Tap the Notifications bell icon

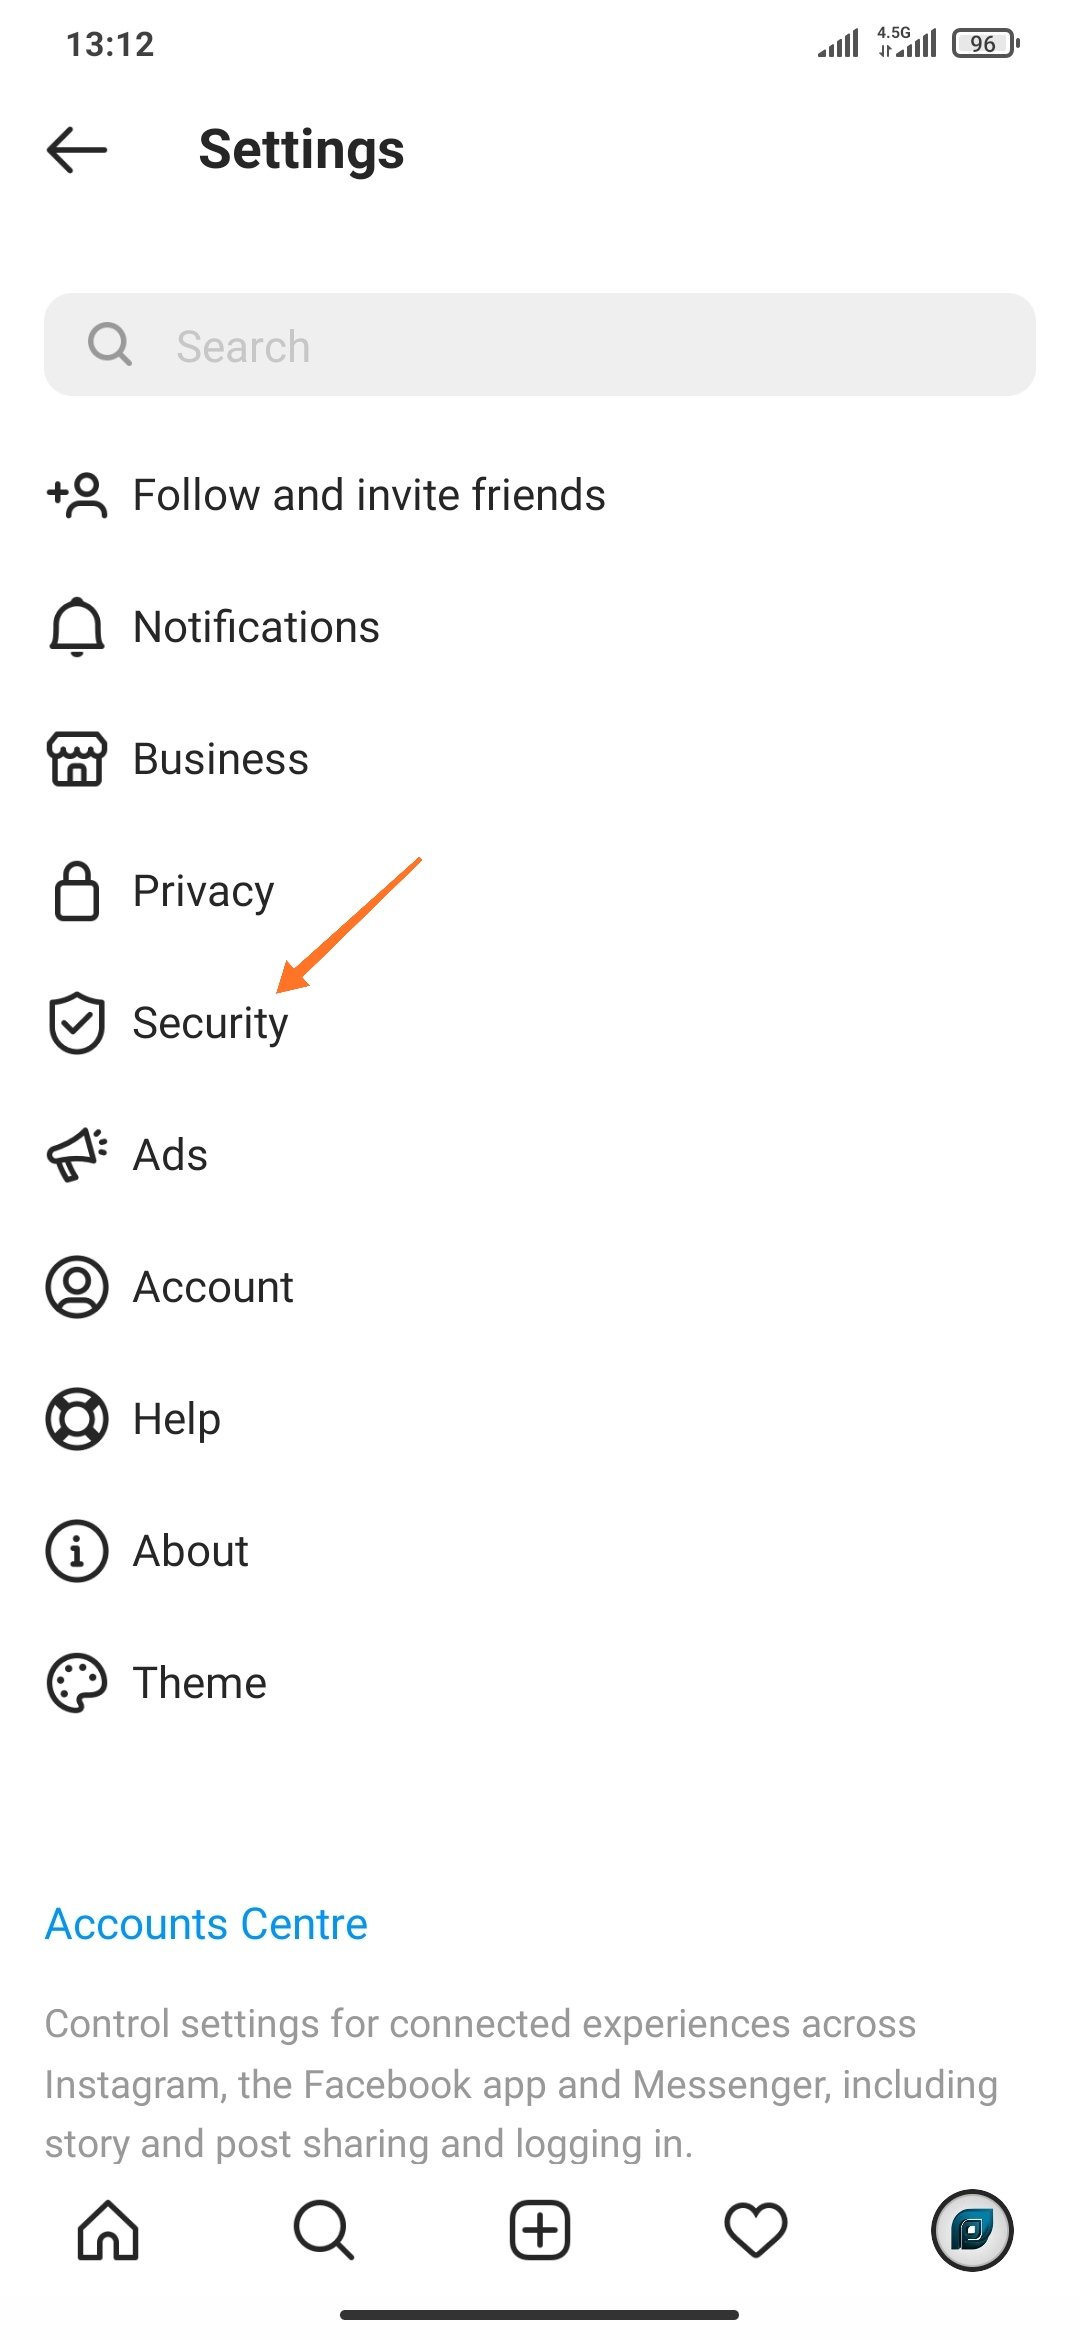click(x=77, y=627)
